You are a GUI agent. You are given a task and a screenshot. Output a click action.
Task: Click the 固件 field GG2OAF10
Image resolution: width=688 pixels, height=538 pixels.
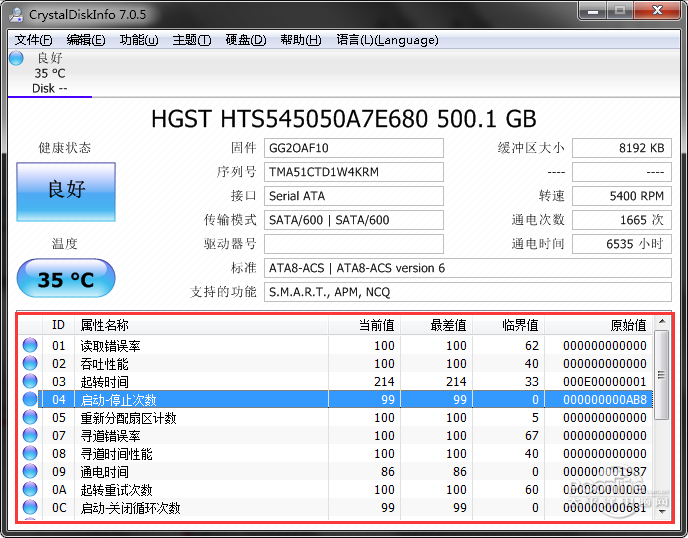(x=354, y=148)
